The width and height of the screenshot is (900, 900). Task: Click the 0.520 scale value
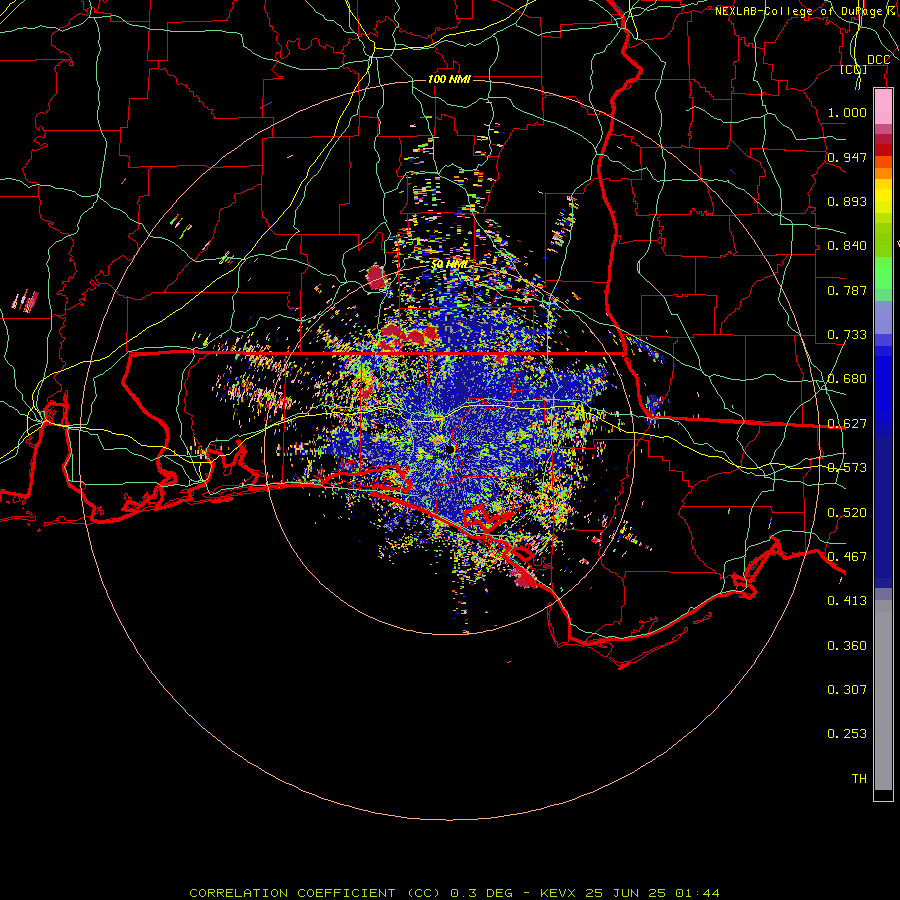pyautogui.click(x=847, y=513)
